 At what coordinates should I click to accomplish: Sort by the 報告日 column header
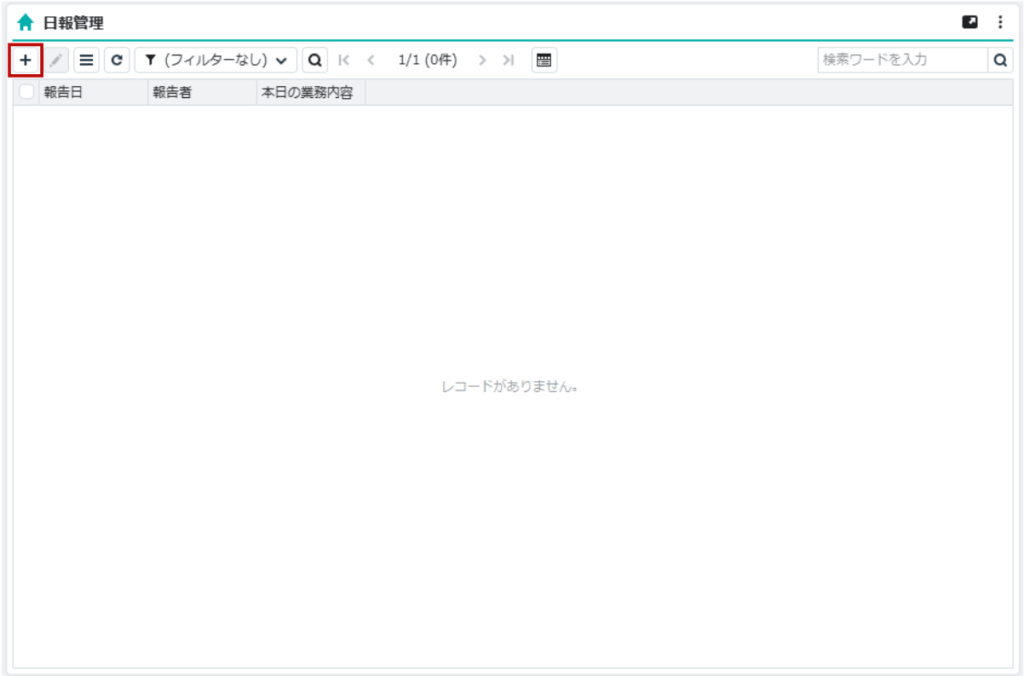coord(92,92)
